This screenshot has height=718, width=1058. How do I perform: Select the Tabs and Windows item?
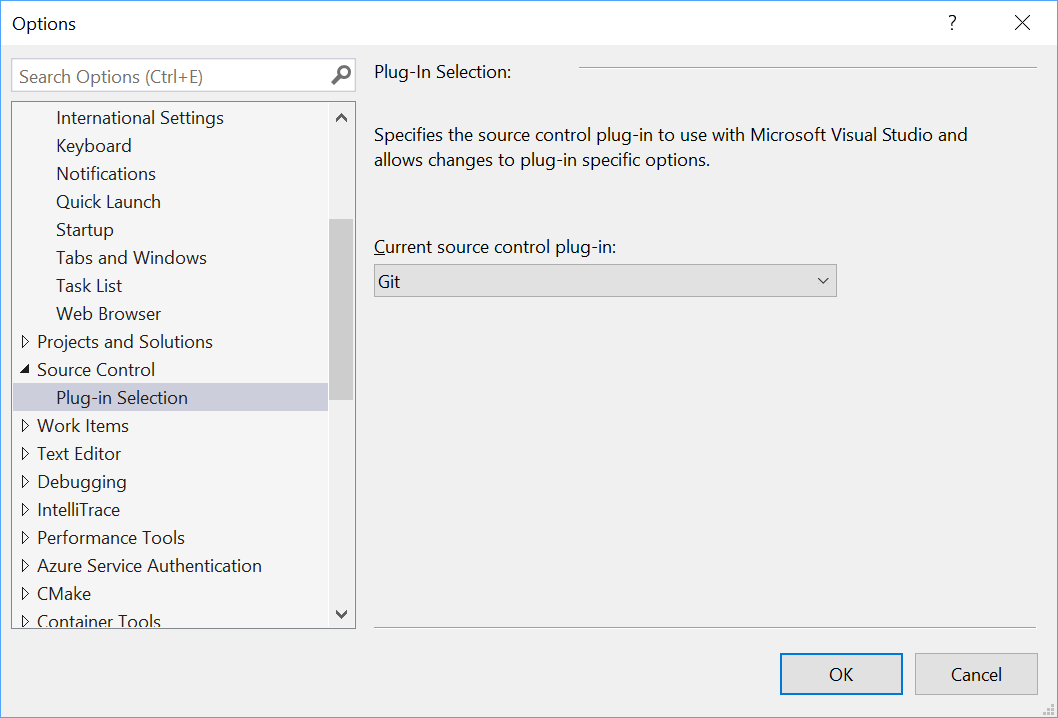[131, 258]
